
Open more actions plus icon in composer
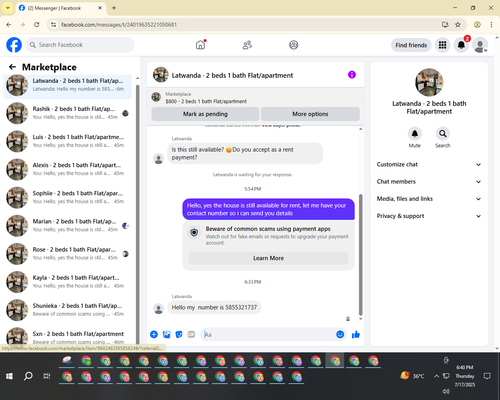[x=154, y=334]
